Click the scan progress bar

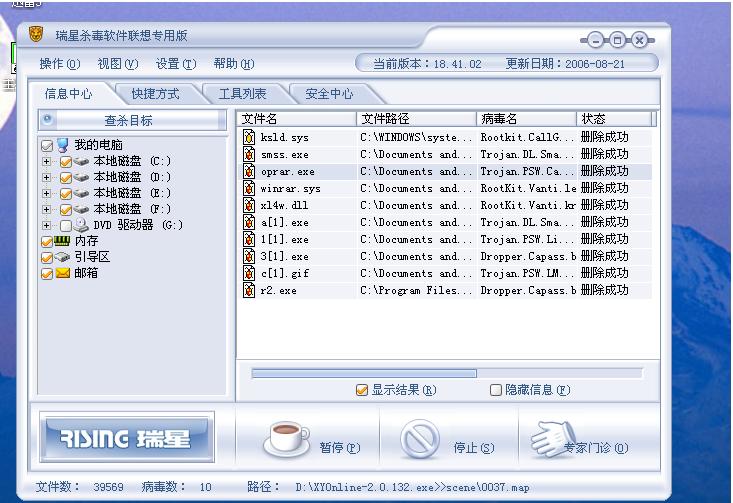click(446, 373)
